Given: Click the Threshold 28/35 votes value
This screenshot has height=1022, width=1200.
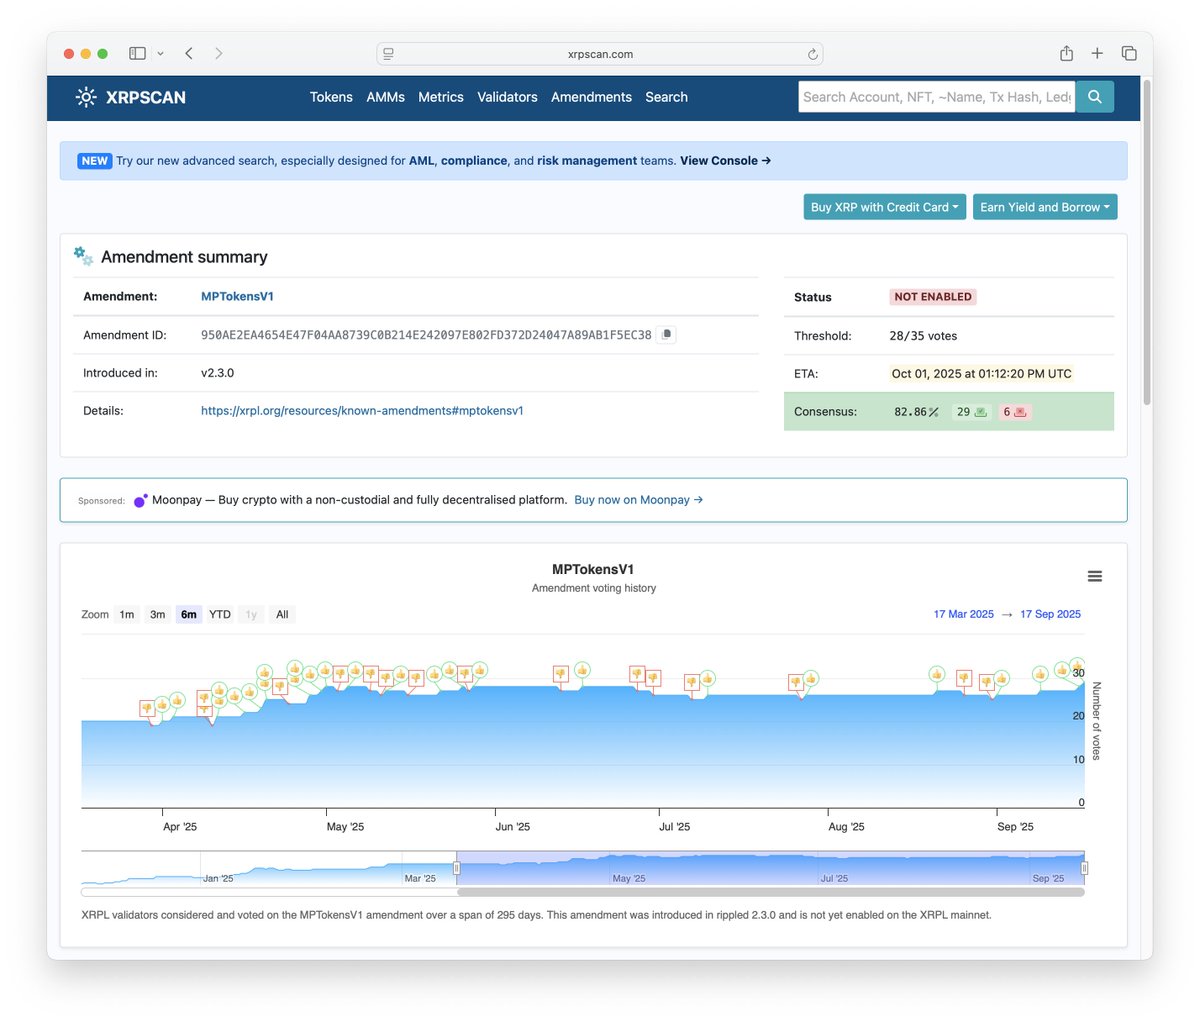Looking at the screenshot, I should point(923,336).
